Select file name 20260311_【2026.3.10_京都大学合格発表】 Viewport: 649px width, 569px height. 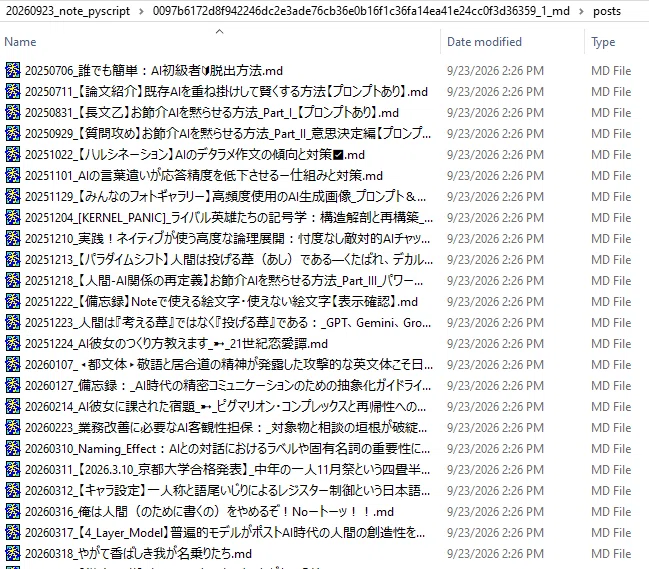click(227, 469)
